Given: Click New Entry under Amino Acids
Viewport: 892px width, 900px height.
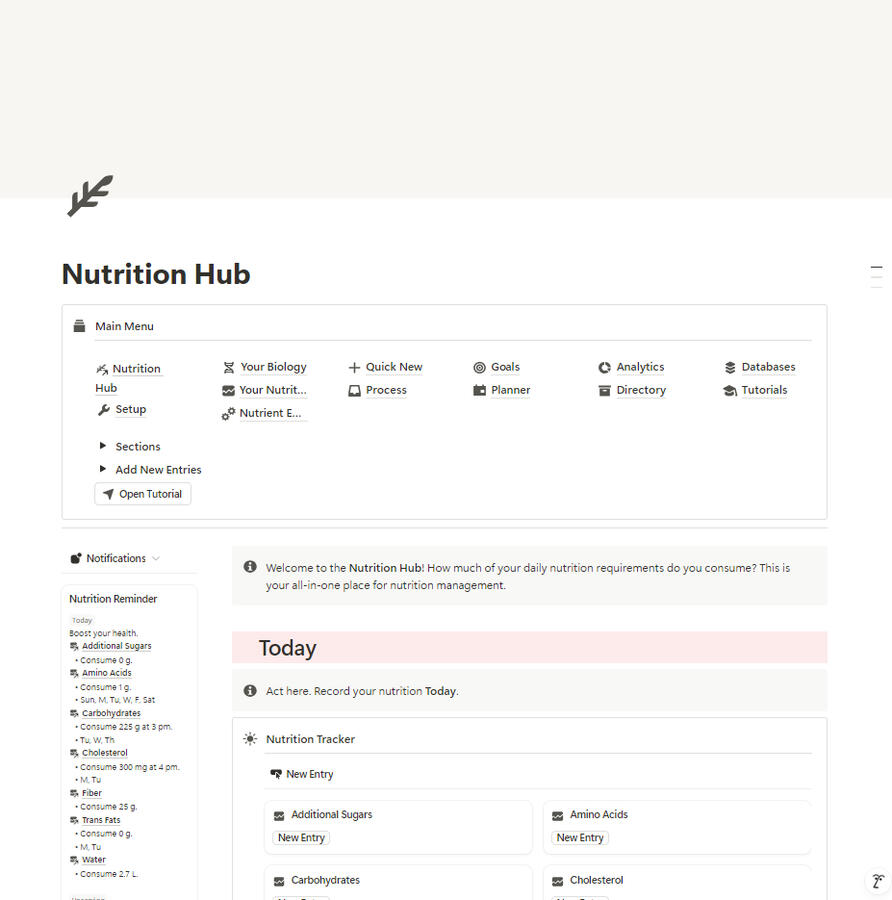Looking at the screenshot, I should [x=580, y=838].
